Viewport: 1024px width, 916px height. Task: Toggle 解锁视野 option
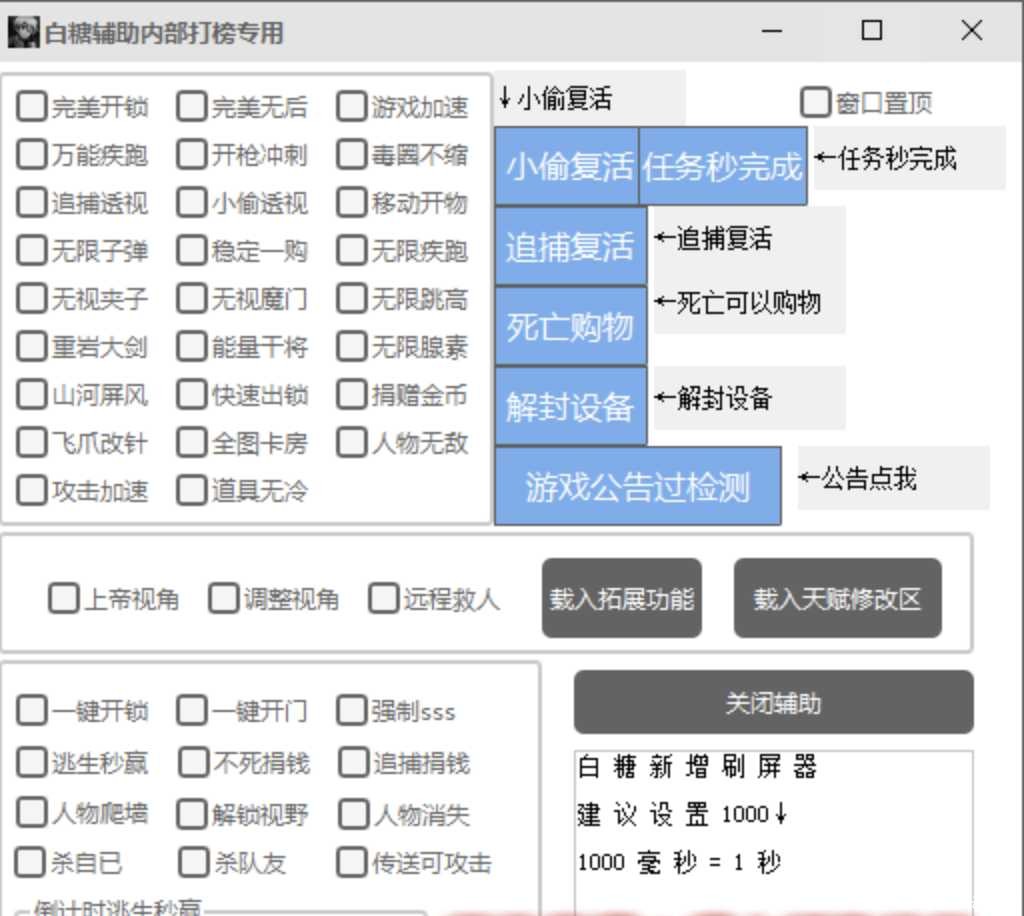(191, 814)
